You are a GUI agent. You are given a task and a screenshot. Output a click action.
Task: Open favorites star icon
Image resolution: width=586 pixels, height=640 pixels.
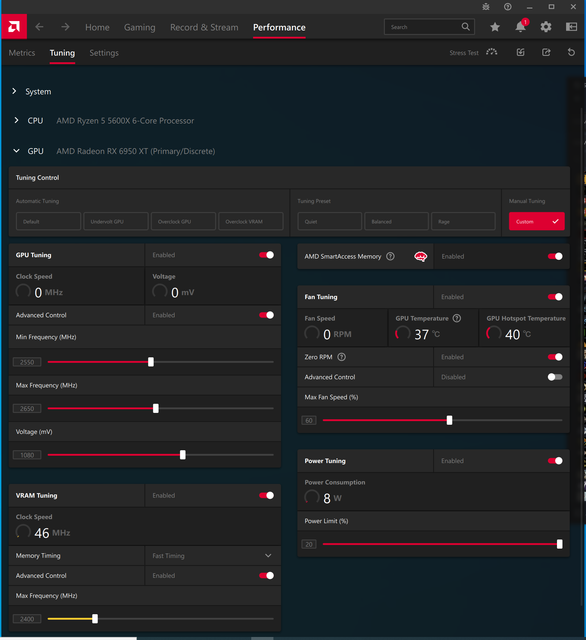coord(495,27)
